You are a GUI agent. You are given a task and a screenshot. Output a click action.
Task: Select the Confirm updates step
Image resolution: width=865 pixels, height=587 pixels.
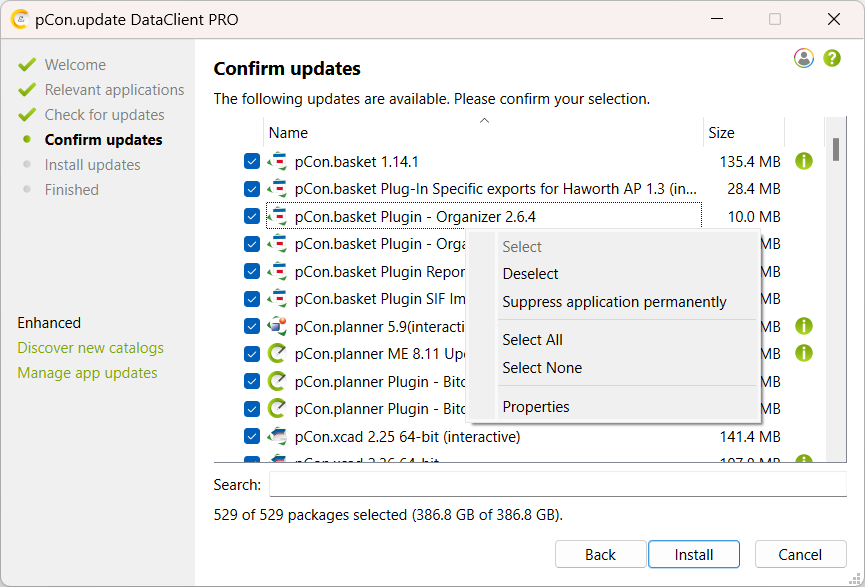pyautogui.click(x=103, y=140)
